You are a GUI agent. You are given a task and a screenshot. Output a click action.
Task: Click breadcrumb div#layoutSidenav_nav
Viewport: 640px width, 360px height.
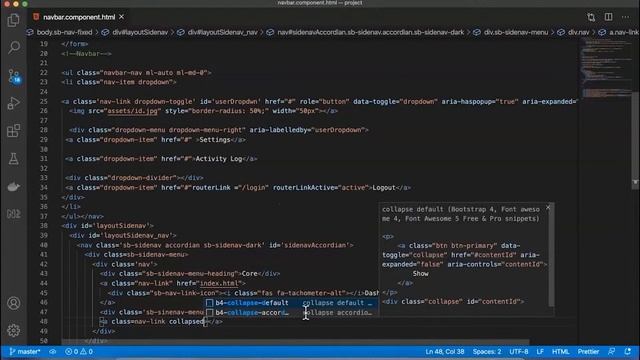pos(222,32)
